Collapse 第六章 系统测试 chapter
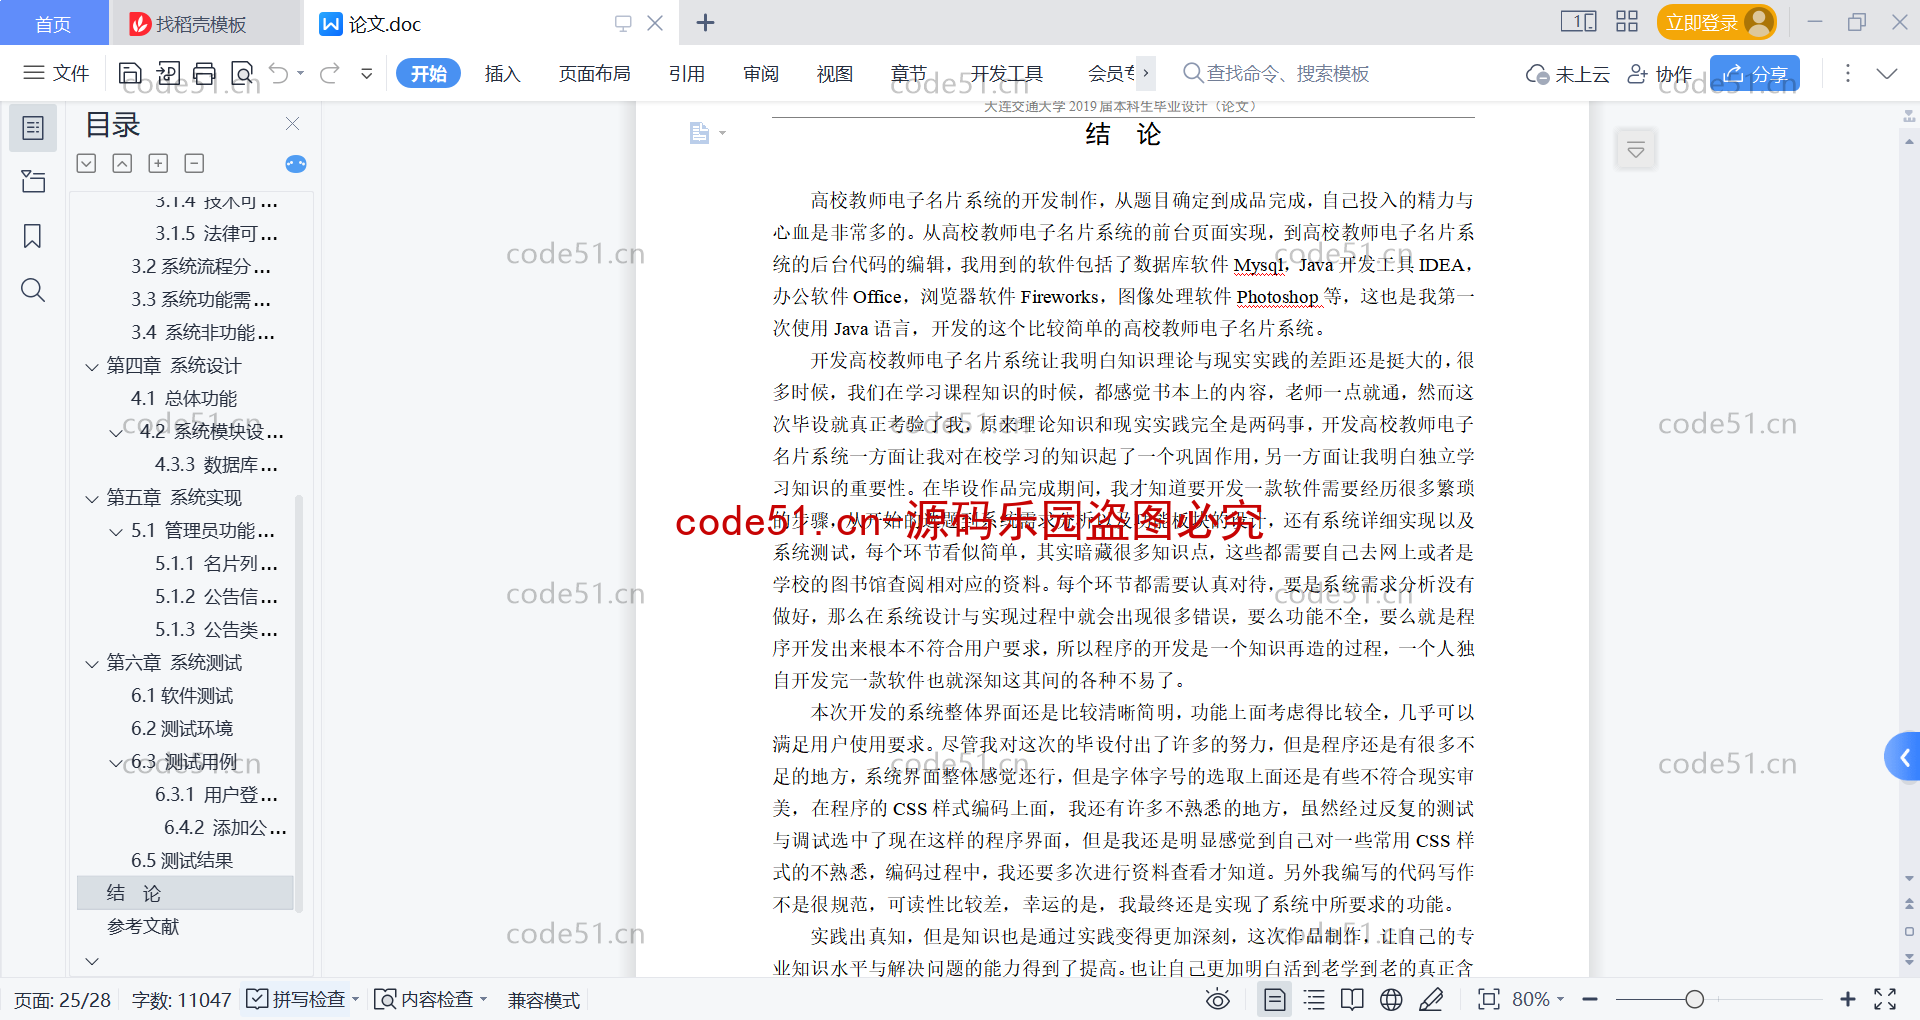 click(x=92, y=664)
